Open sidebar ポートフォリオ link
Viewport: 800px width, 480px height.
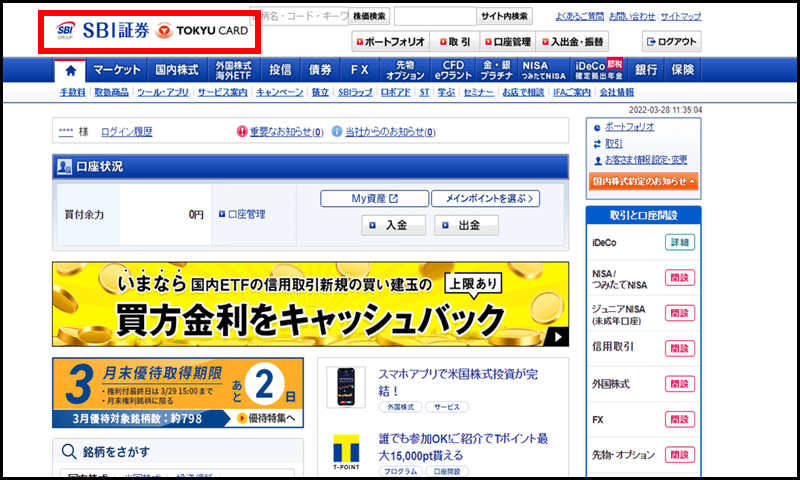point(629,127)
